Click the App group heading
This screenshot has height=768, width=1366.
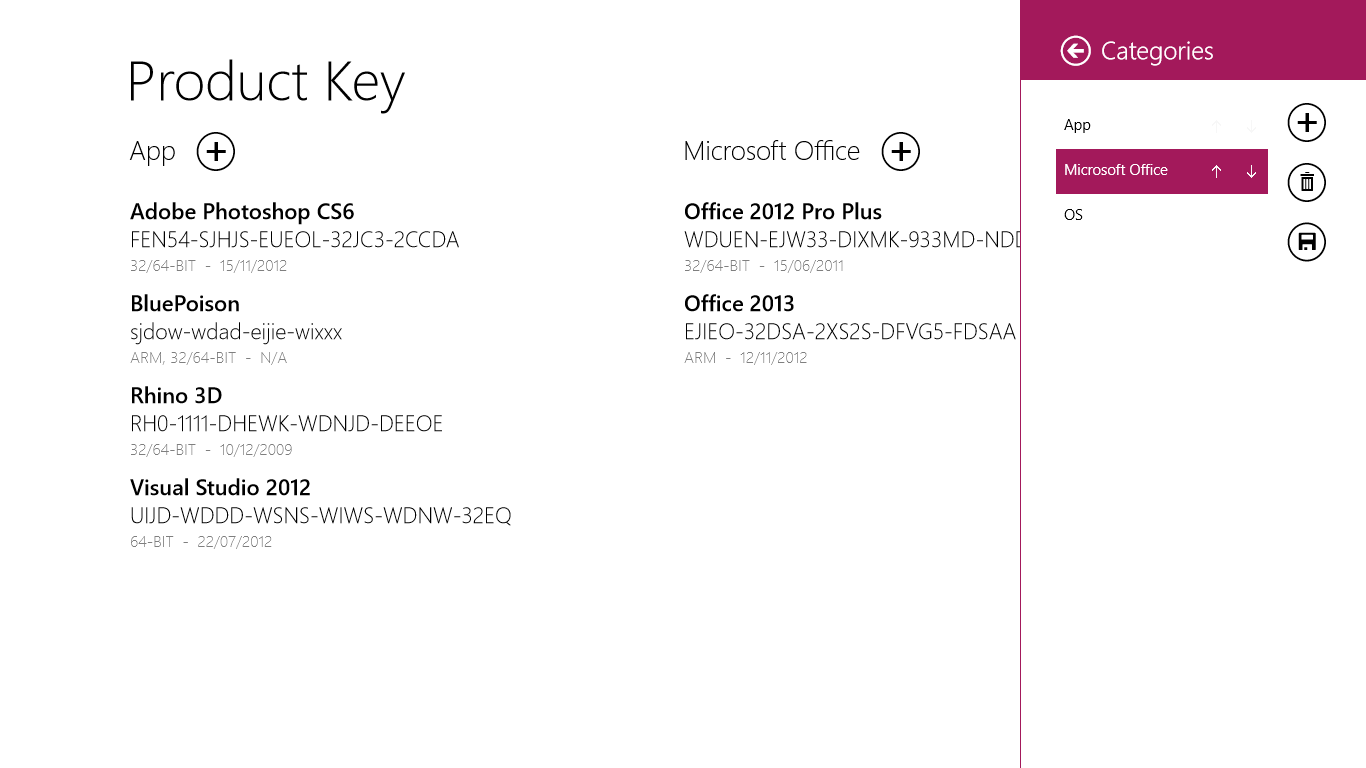pyautogui.click(x=153, y=152)
